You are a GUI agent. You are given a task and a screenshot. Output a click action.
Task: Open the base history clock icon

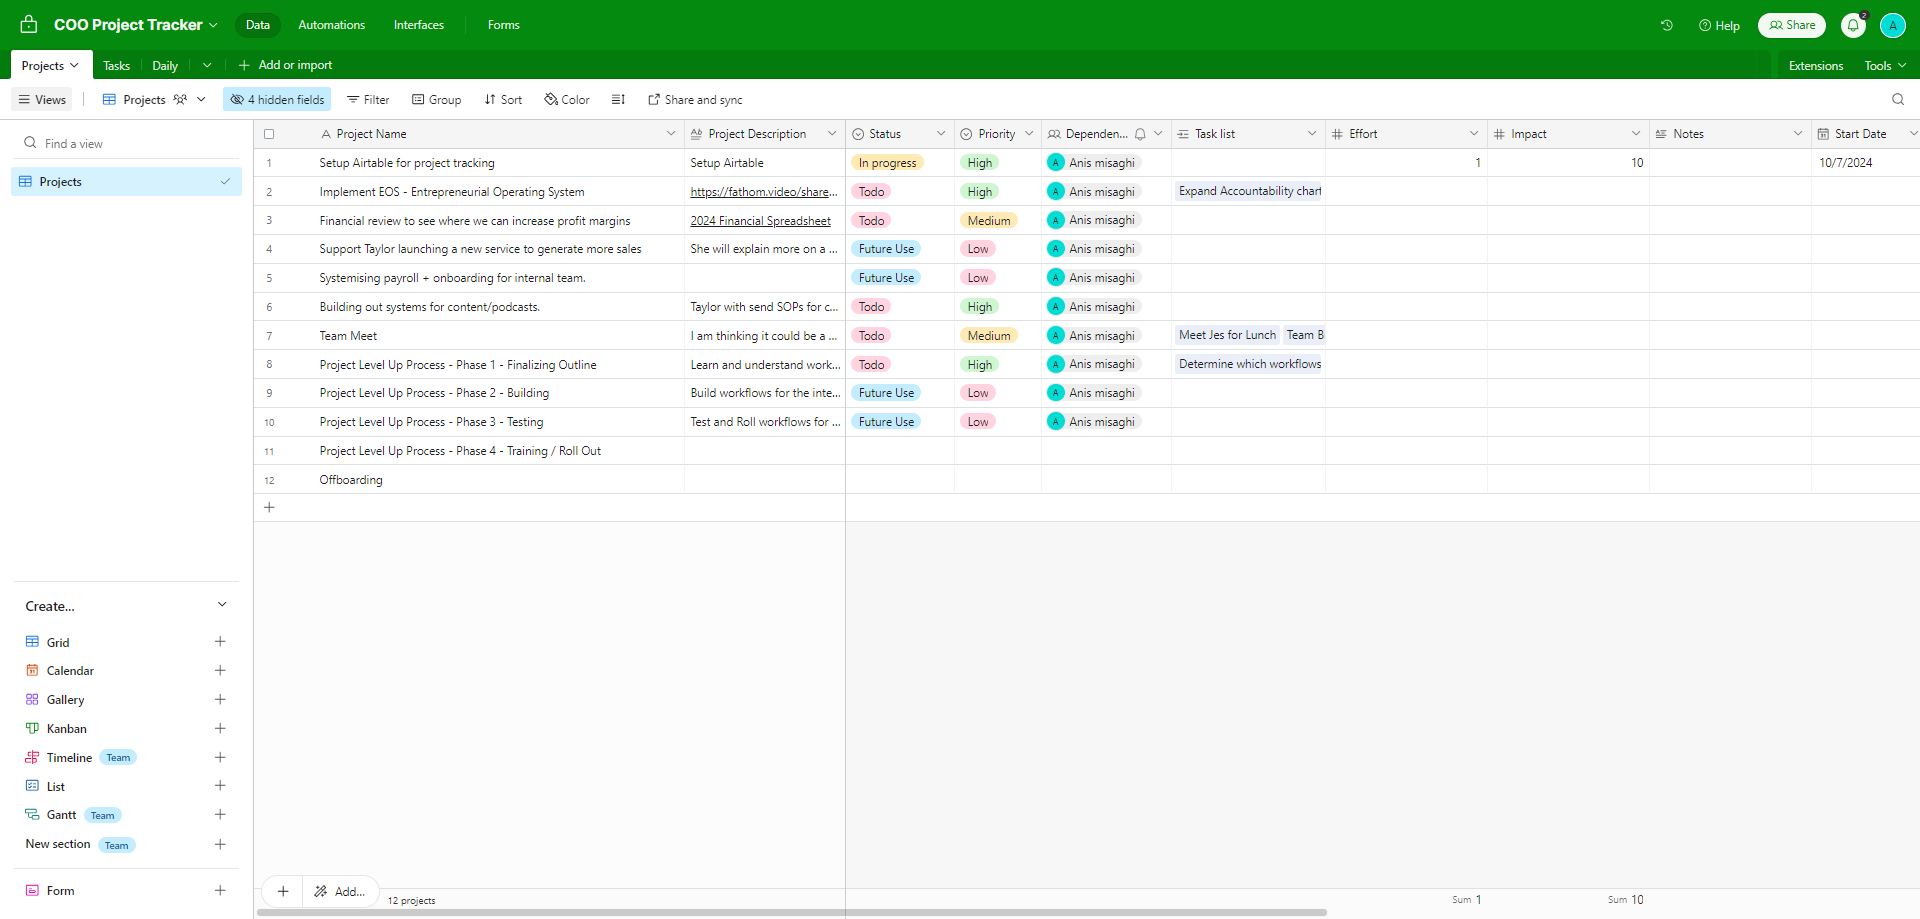(x=1666, y=25)
